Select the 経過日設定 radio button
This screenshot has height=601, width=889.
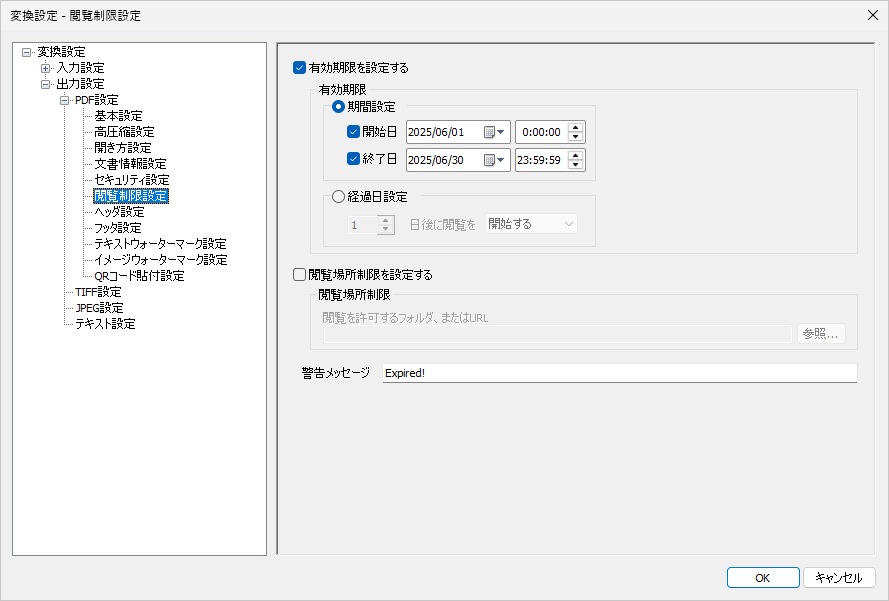(337, 196)
